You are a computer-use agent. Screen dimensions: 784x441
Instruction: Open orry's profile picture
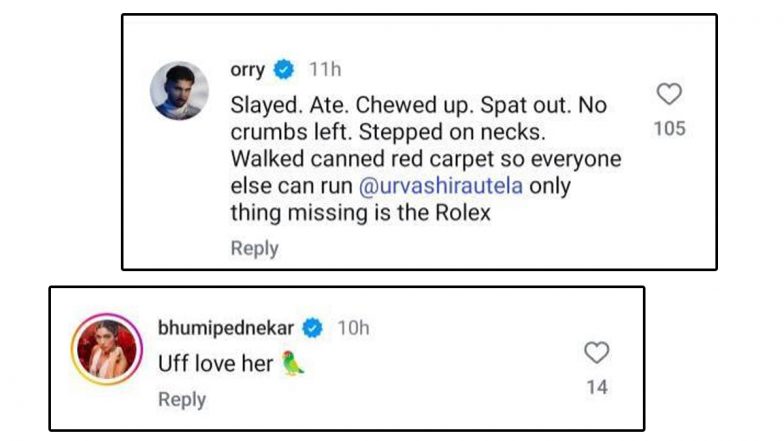pyautogui.click(x=180, y=91)
